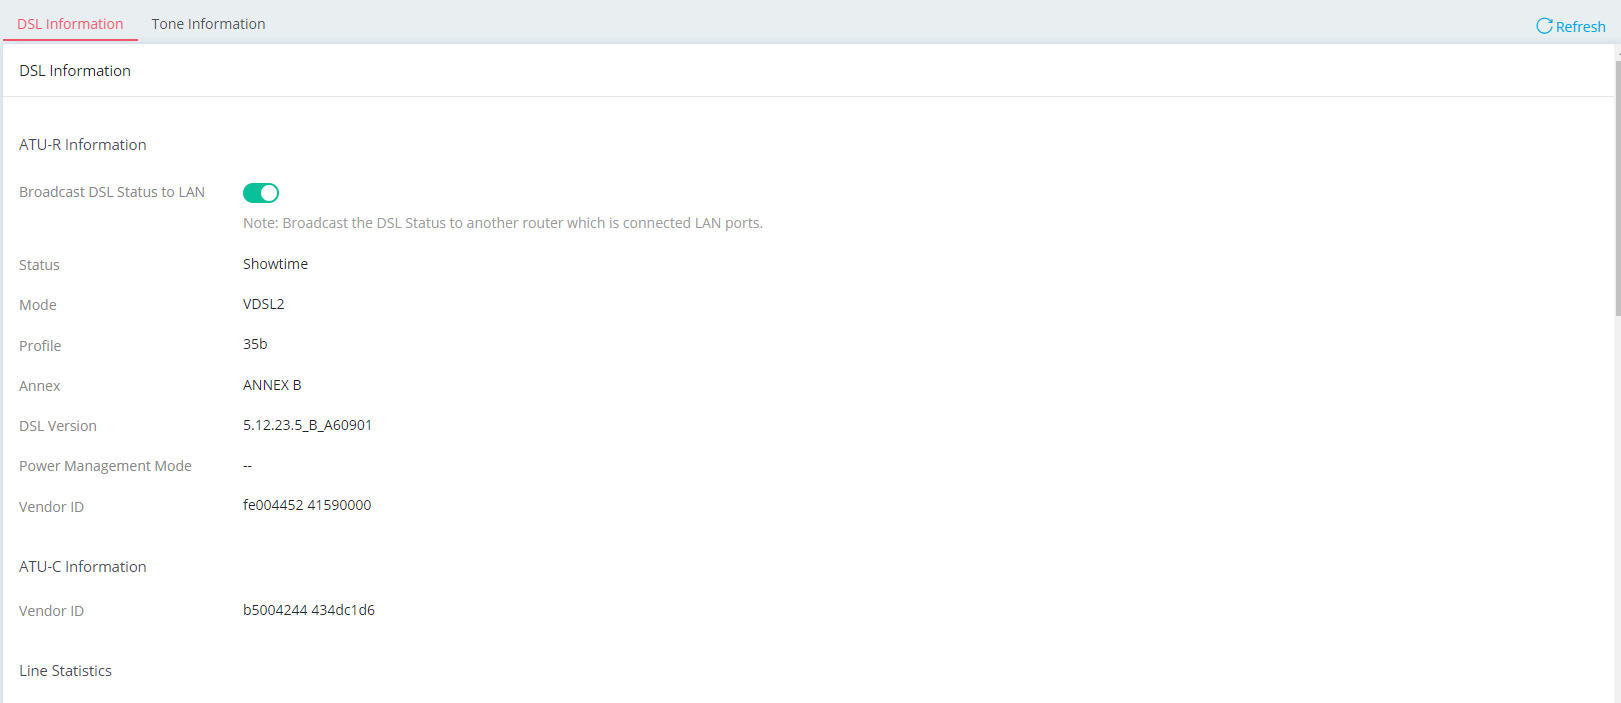Click the ATU-R Information heading
This screenshot has width=1621, height=703.
tap(83, 145)
